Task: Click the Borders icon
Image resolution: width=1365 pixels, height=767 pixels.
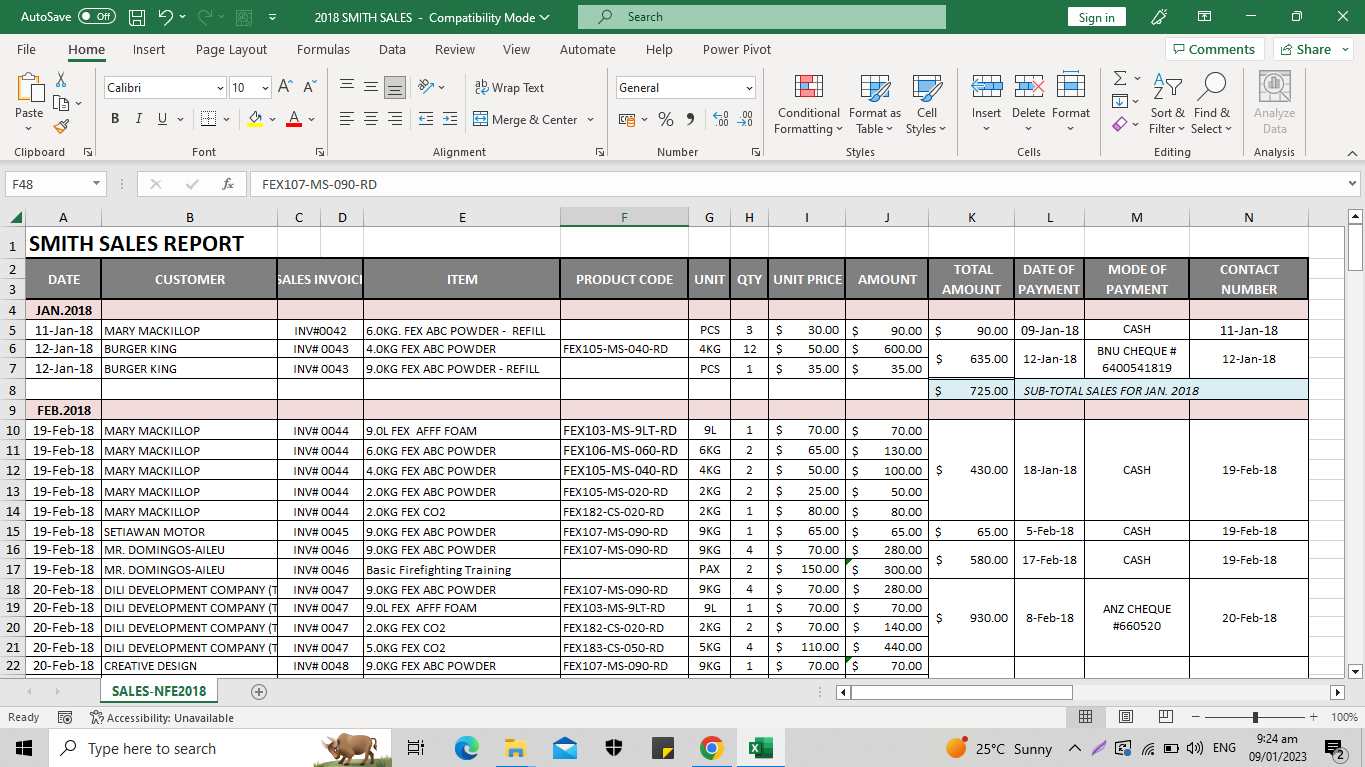Action: pos(207,119)
